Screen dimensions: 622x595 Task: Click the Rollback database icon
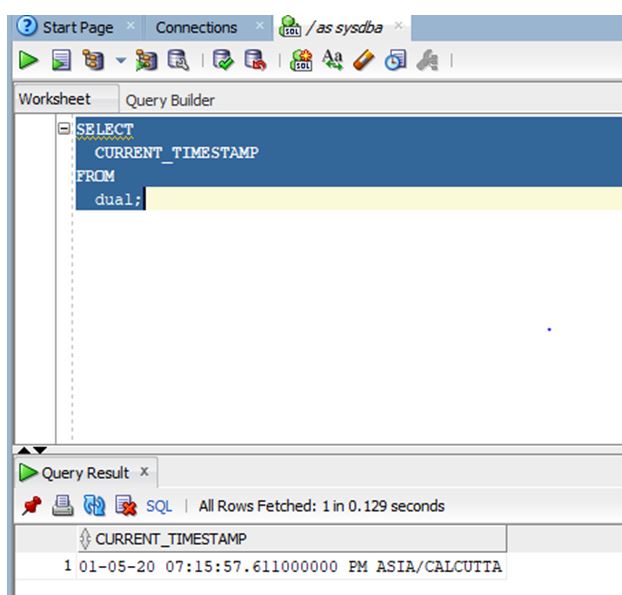click(x=255, y=60)
